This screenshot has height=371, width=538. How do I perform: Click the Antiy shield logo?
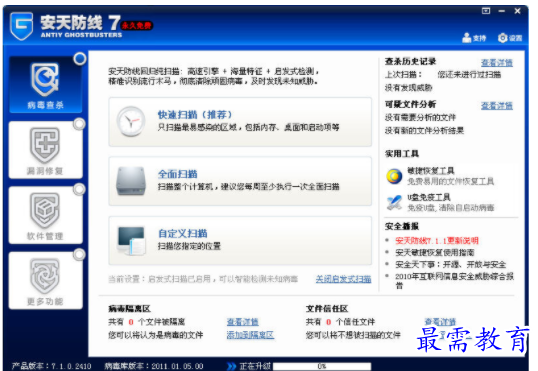coord(21,26)
